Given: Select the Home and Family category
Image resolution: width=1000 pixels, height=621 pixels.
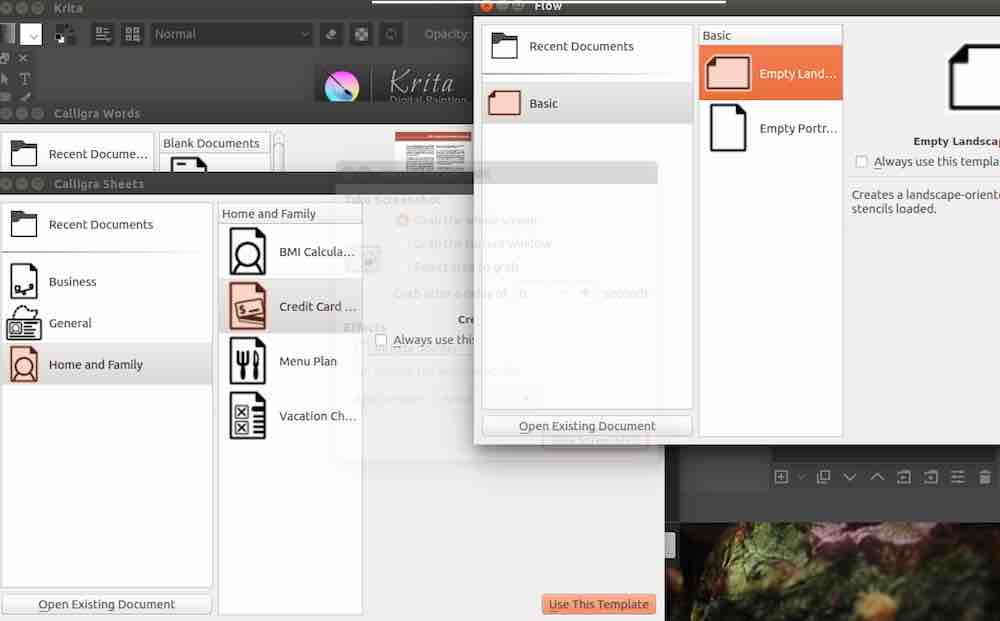Looking at the screenshot, I should [x=107, y=365].
